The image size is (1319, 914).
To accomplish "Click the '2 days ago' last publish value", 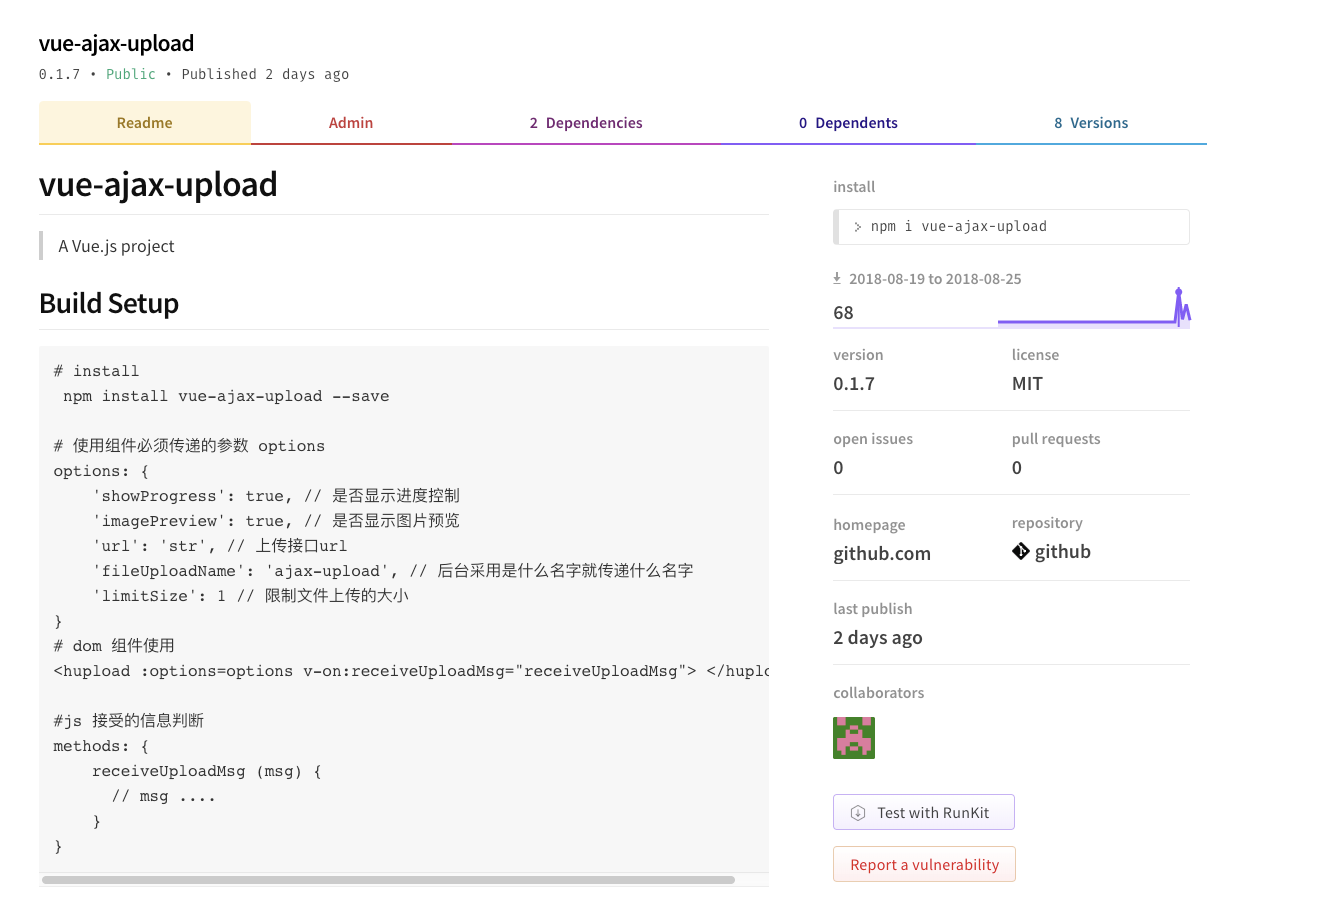I will pos(878,637).
